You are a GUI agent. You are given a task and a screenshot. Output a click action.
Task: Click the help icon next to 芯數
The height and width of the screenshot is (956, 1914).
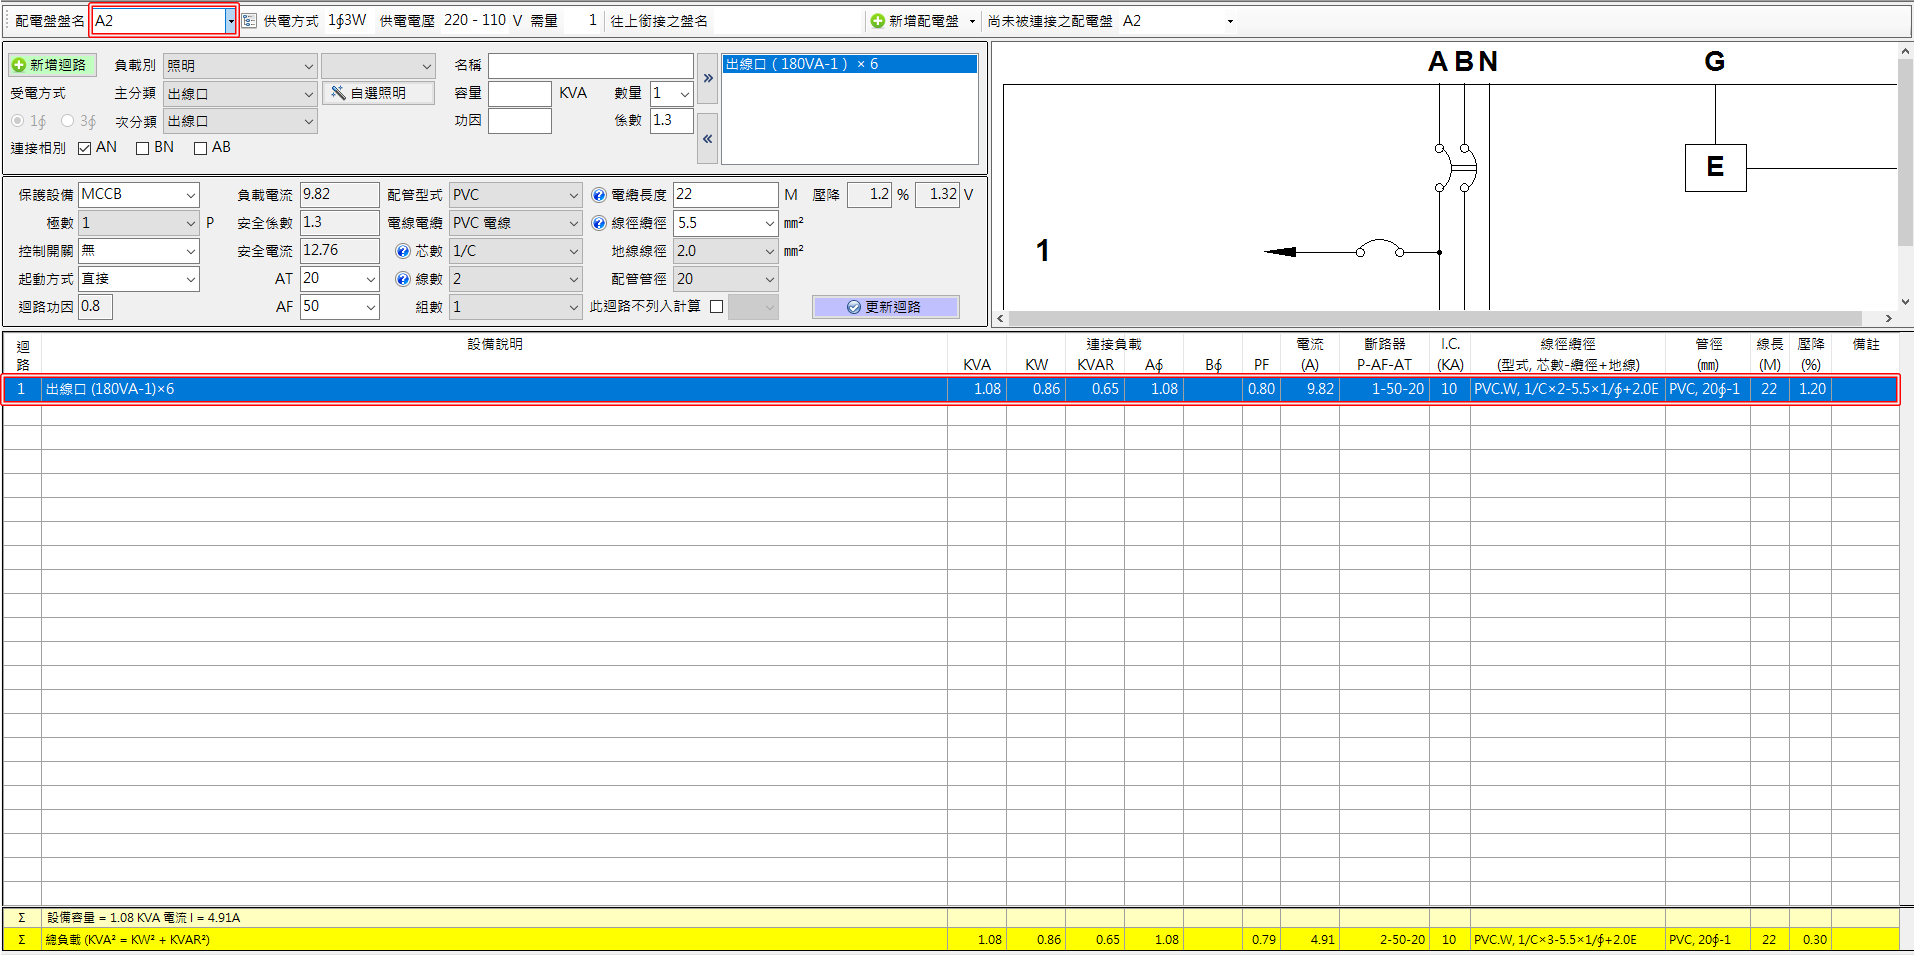[402, 251]
